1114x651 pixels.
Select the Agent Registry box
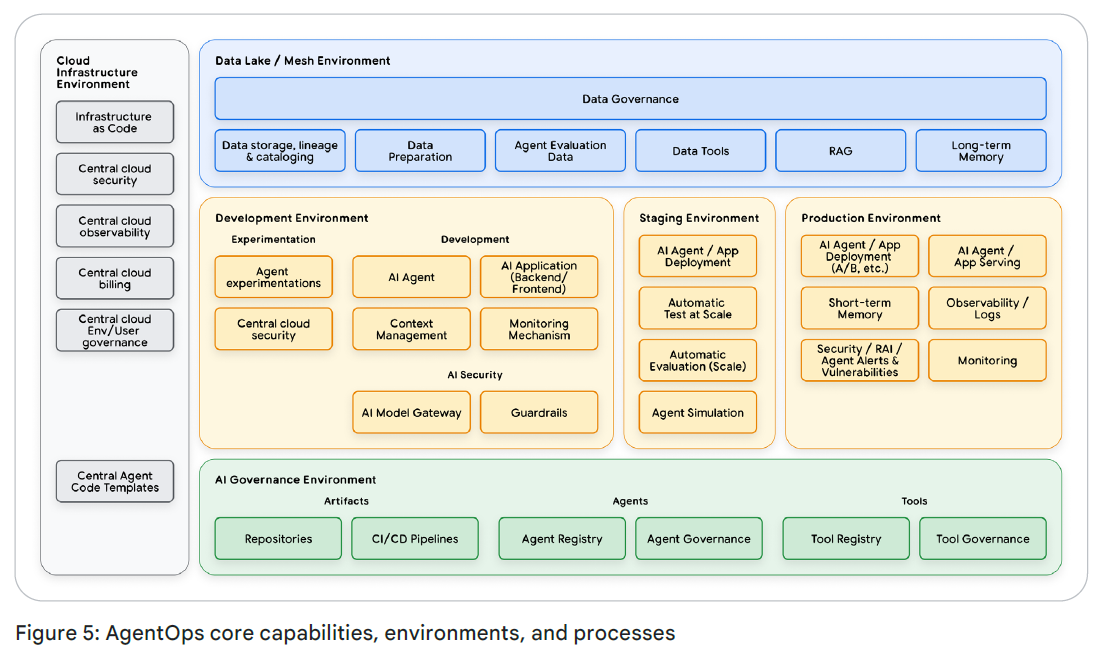pyautogui.click(x=562, y=539)
